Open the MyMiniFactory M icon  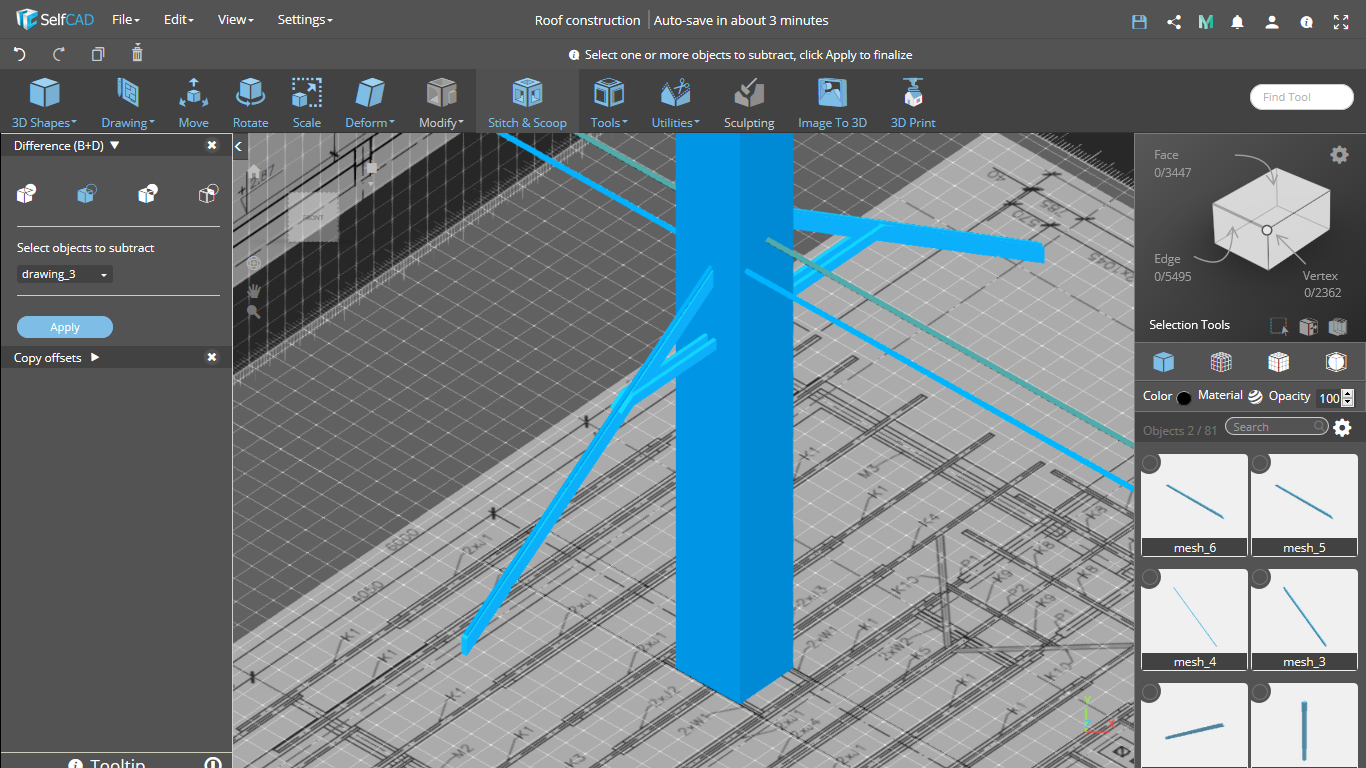pos(1205,21)
